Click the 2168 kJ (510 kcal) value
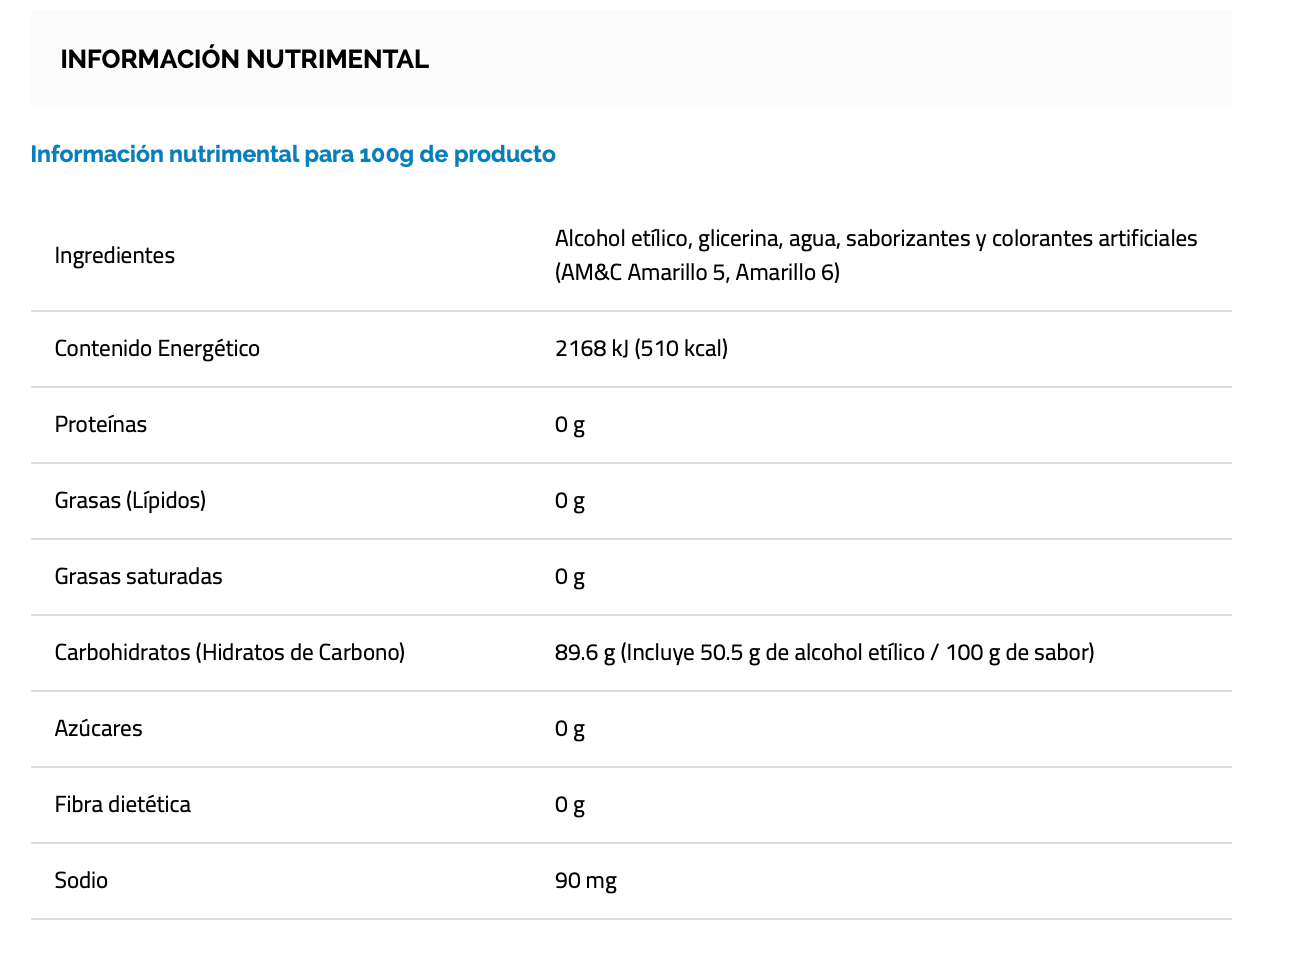The image size is (1300, 954). click(642, 349)
